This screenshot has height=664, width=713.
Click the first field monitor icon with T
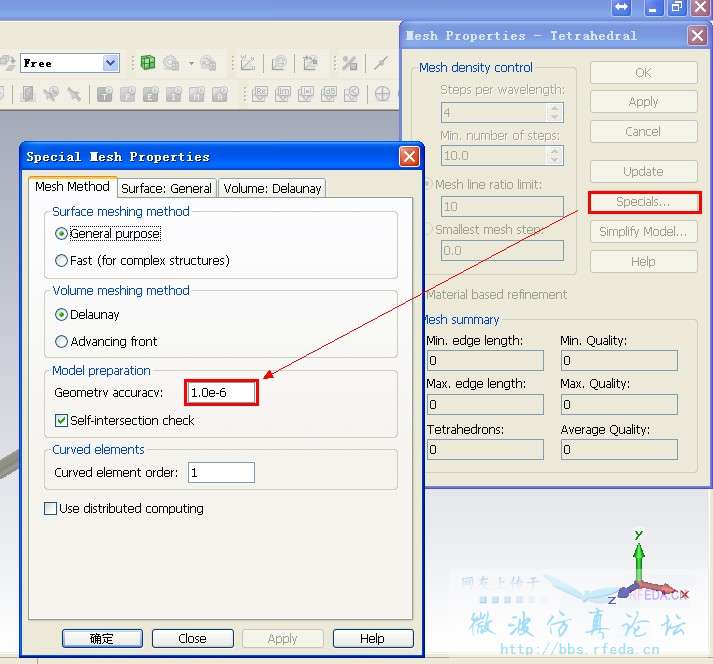[105, 94]
